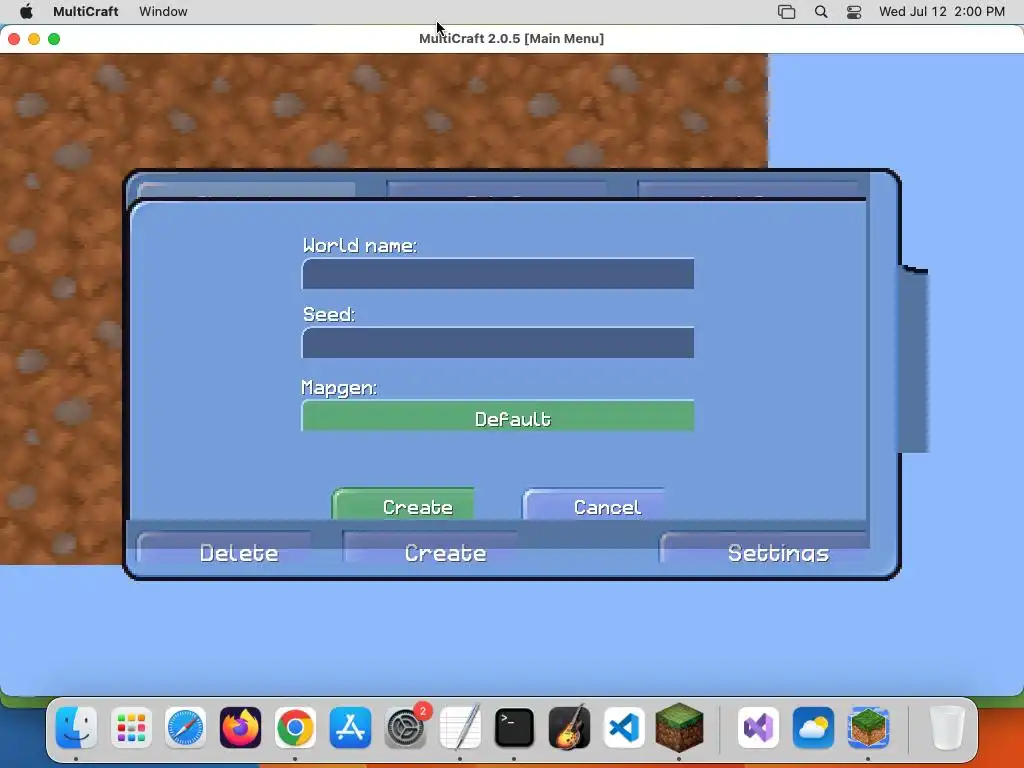The height and width of the screenshot is (768, 1024).
Task: Click the grass block icon in dock
Action: coord(679,727)
